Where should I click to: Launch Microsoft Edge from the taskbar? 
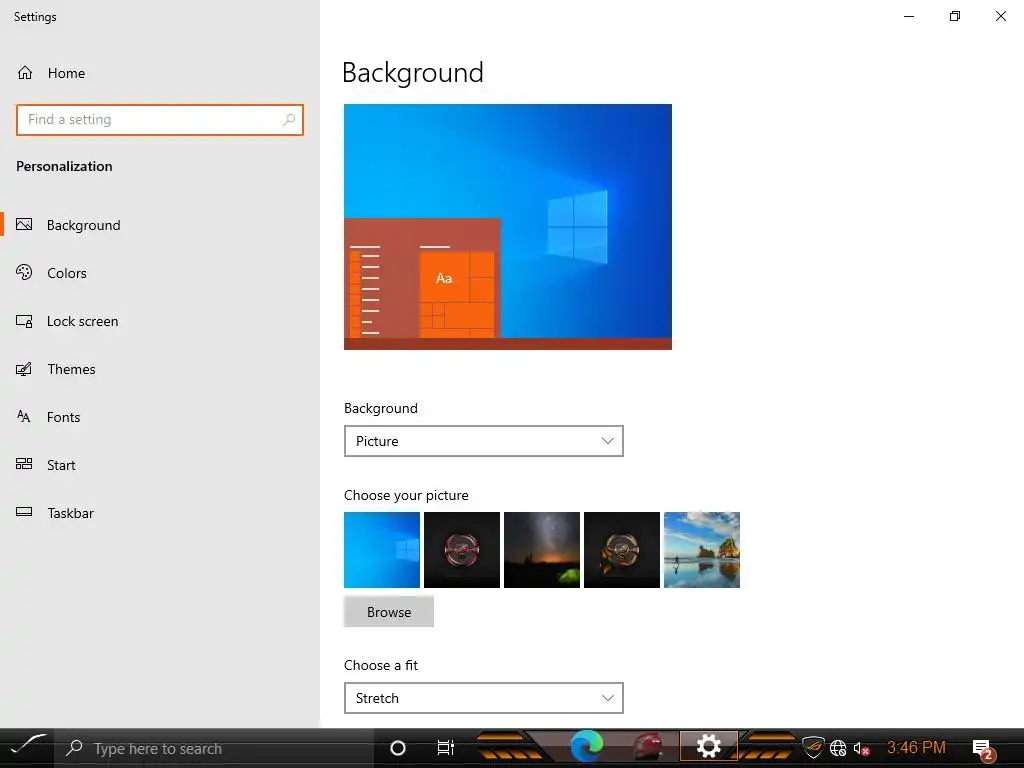tap(586, 746)
